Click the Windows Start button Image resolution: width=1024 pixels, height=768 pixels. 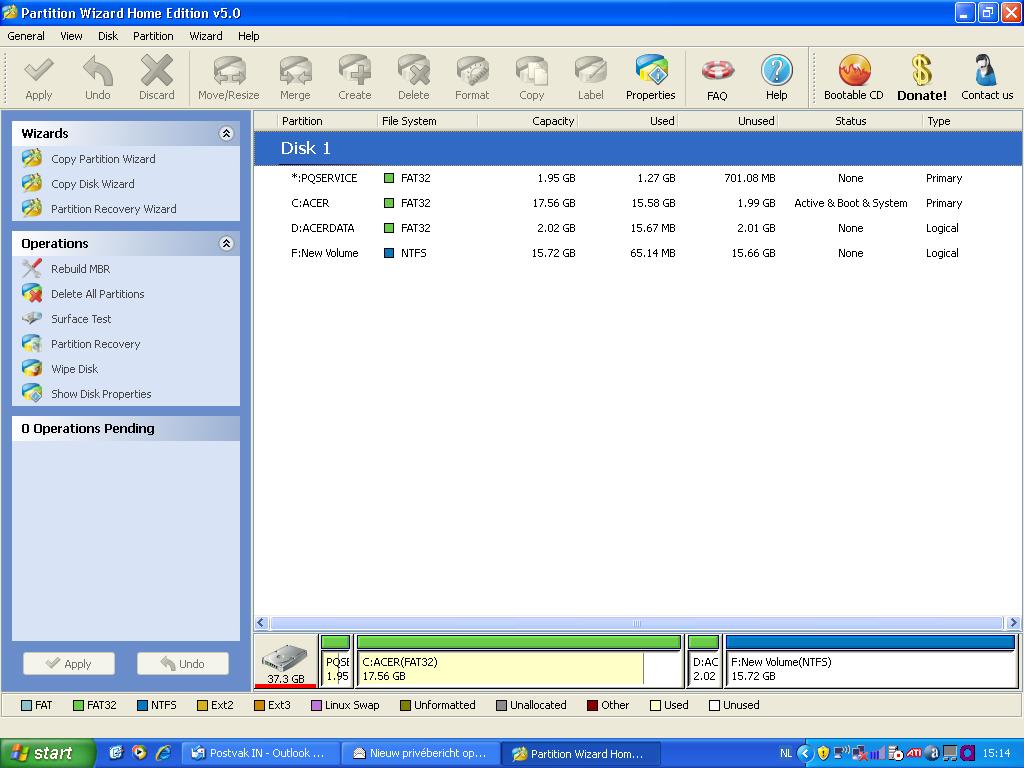coord(47,753)
